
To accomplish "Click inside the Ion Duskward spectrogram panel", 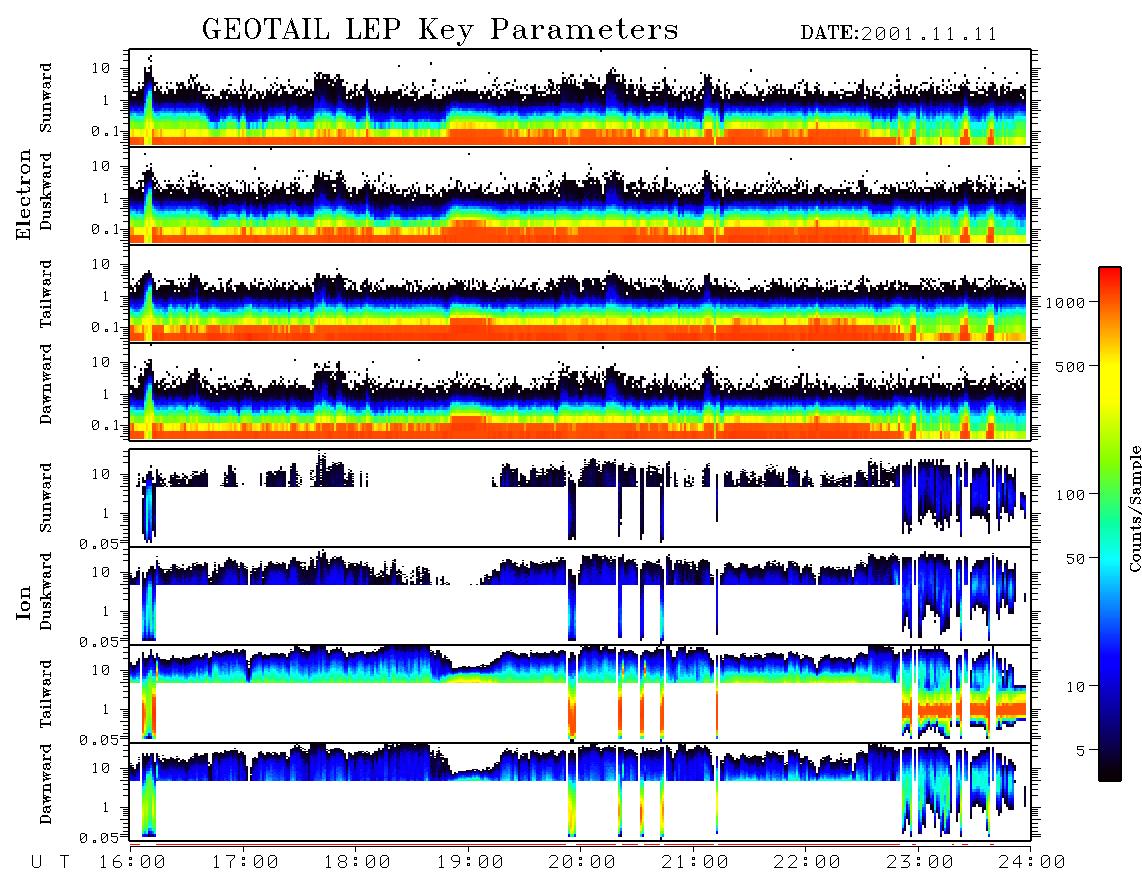I will (x=580, y=595).
